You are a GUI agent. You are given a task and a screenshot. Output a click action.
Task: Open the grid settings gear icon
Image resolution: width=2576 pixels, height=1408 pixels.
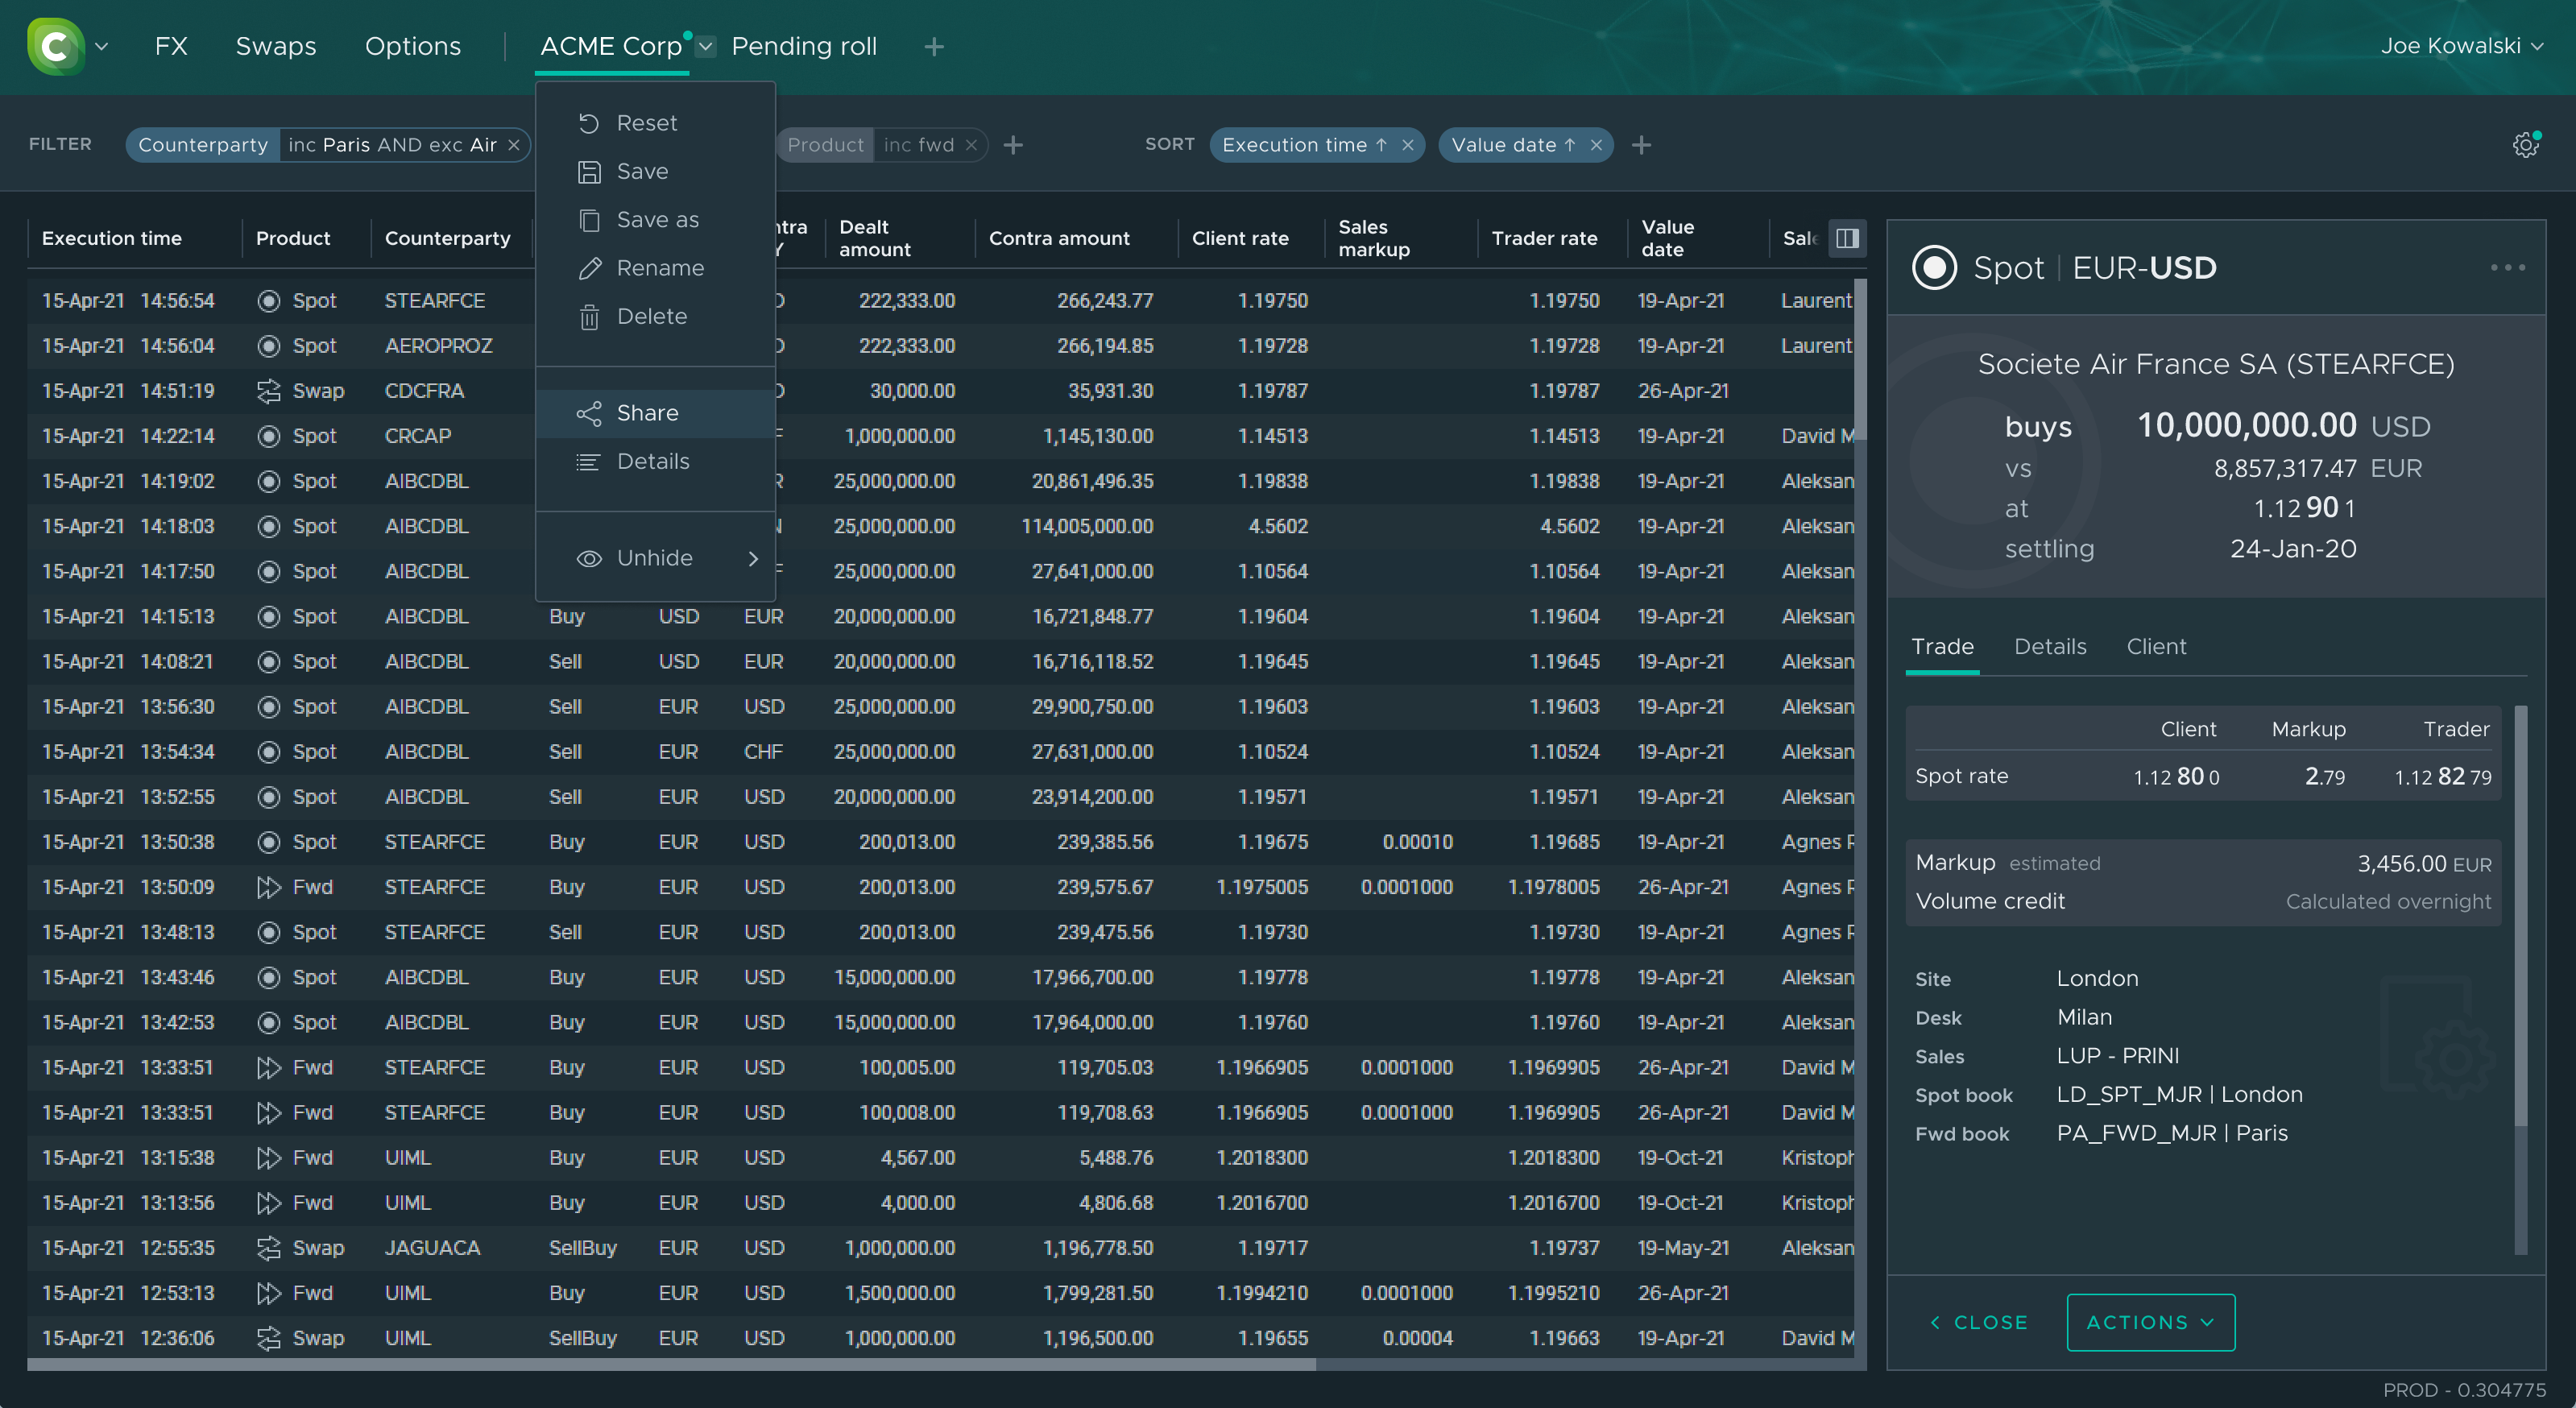point(2526,145)
